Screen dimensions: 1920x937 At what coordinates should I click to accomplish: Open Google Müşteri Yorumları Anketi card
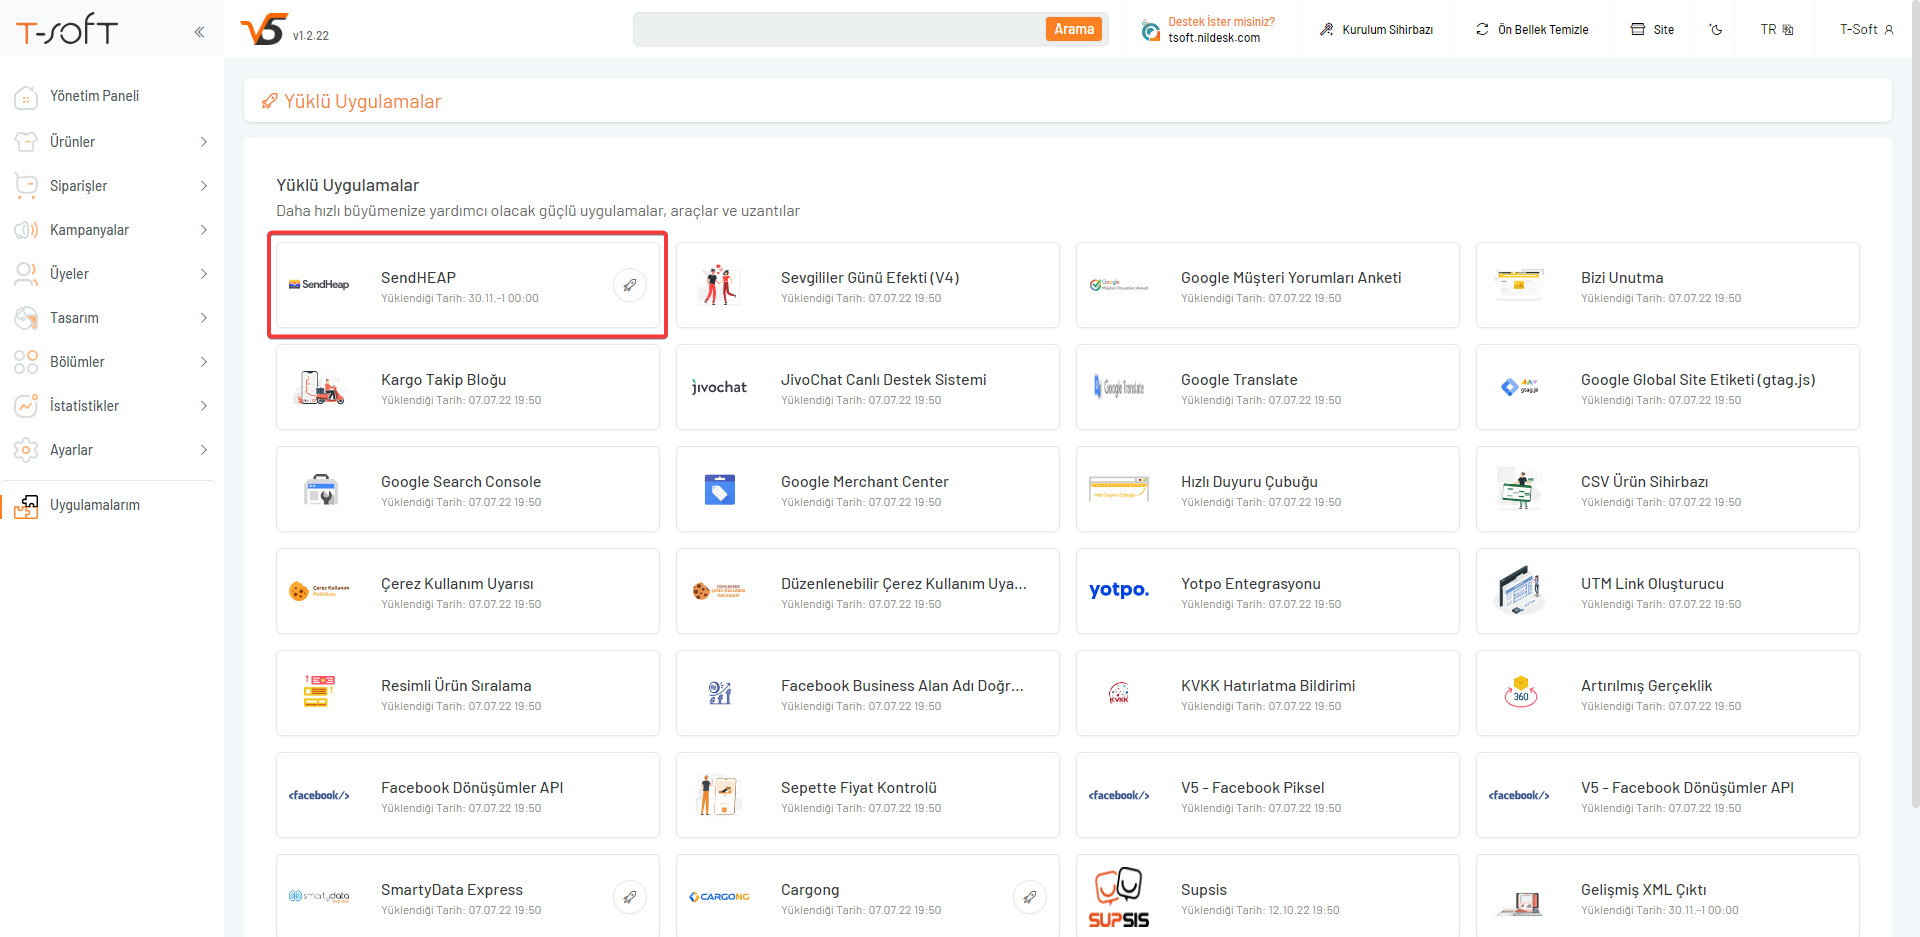(1268, 285)
